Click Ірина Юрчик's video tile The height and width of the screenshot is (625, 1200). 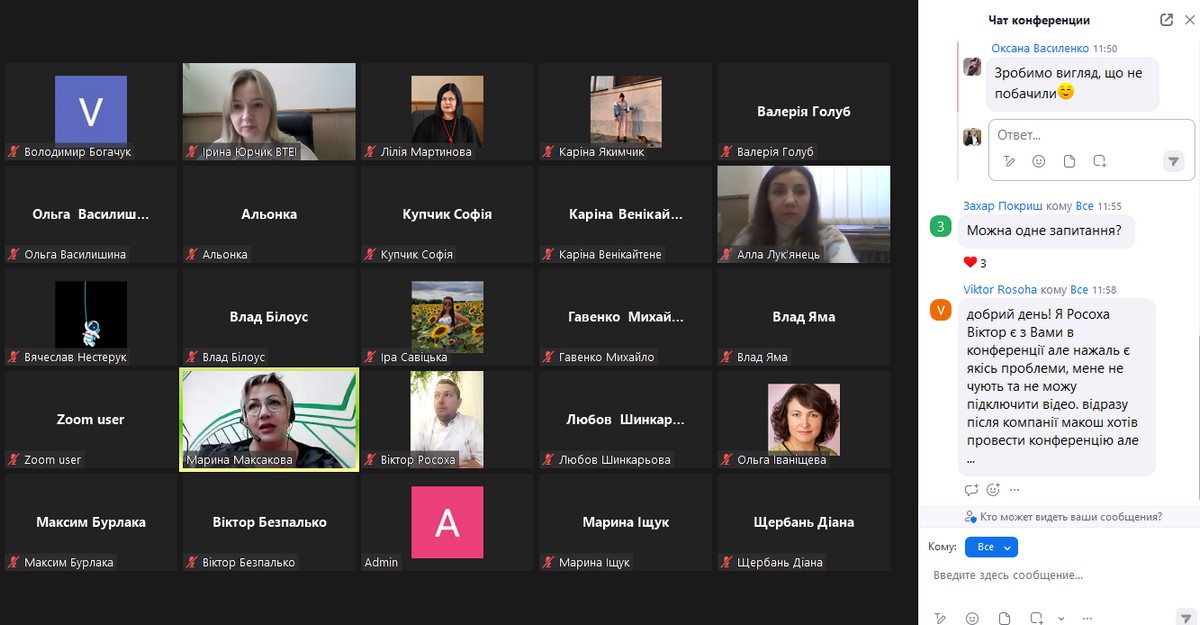point(268,110)
